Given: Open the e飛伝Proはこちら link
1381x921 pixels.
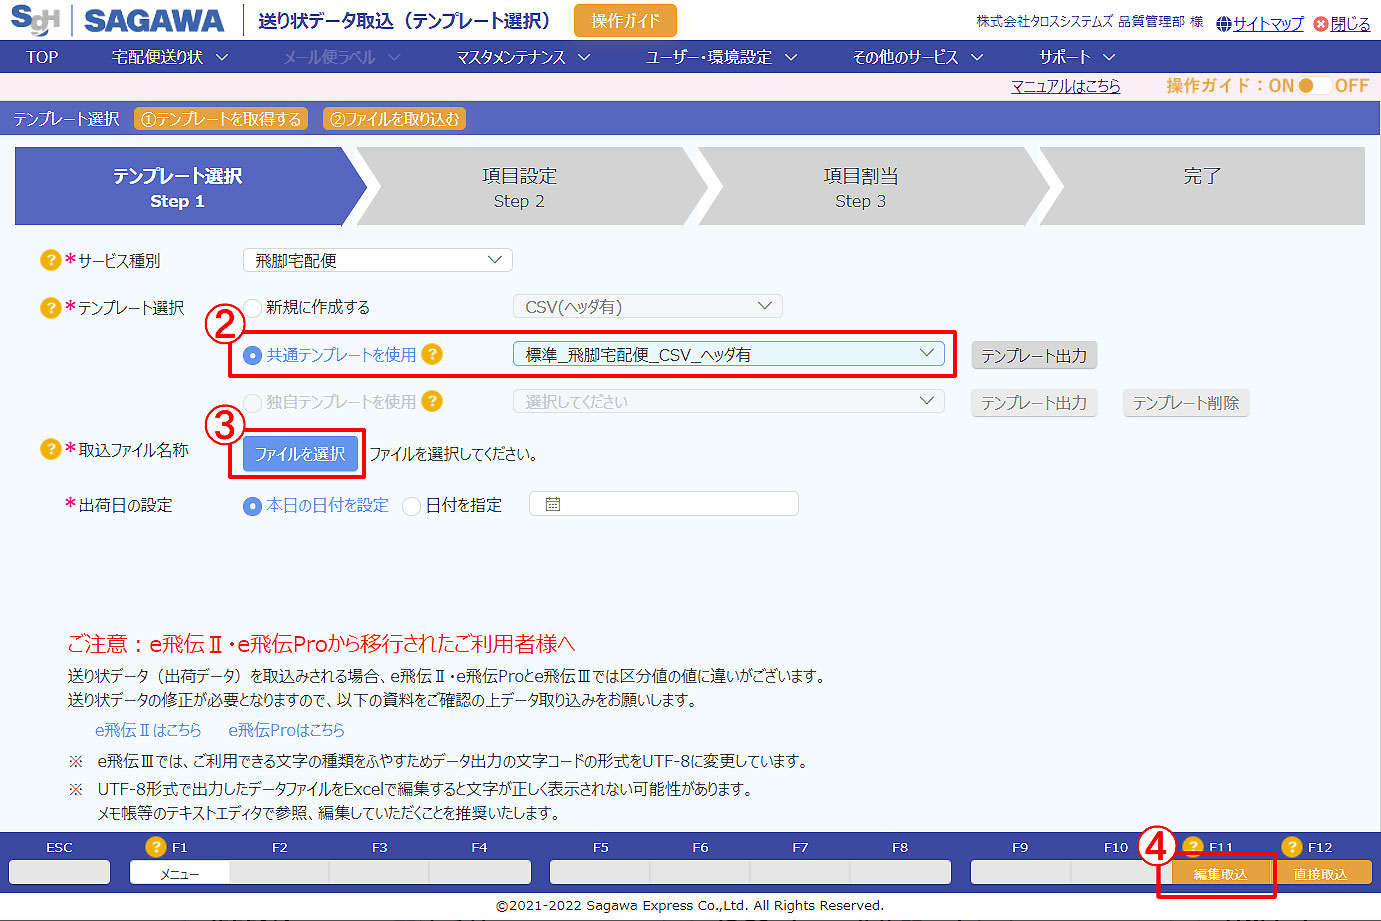Looking at the screenshot, I should (286, 730).
